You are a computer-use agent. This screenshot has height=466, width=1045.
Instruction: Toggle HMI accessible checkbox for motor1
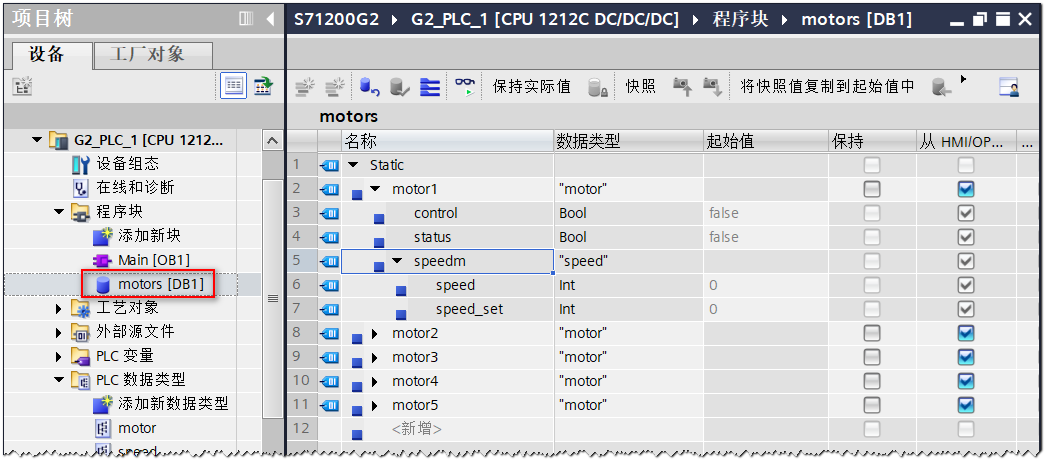(x=966, y=189)
